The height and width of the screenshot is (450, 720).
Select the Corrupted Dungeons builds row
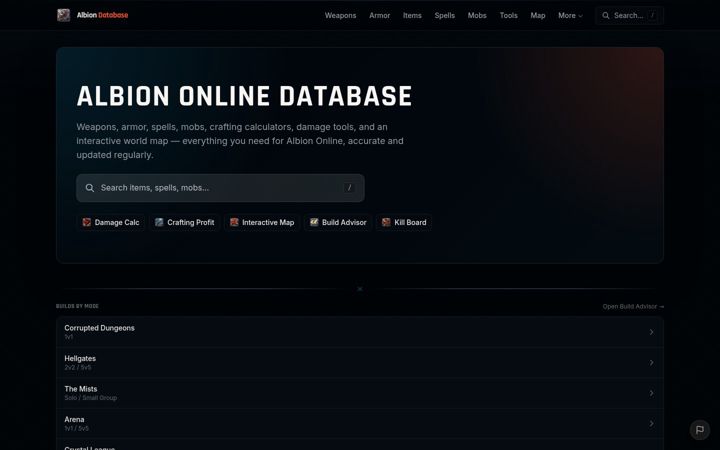click(x=360, y=332)
